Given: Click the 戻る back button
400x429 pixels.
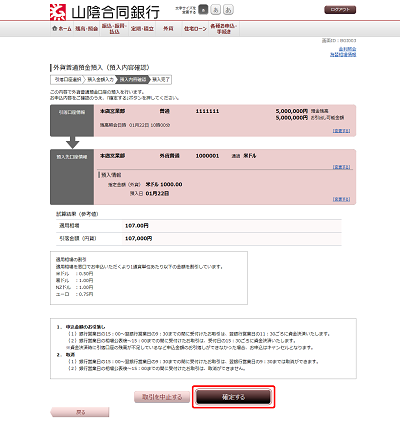Looking at the screenshot, I should [80, 412].
